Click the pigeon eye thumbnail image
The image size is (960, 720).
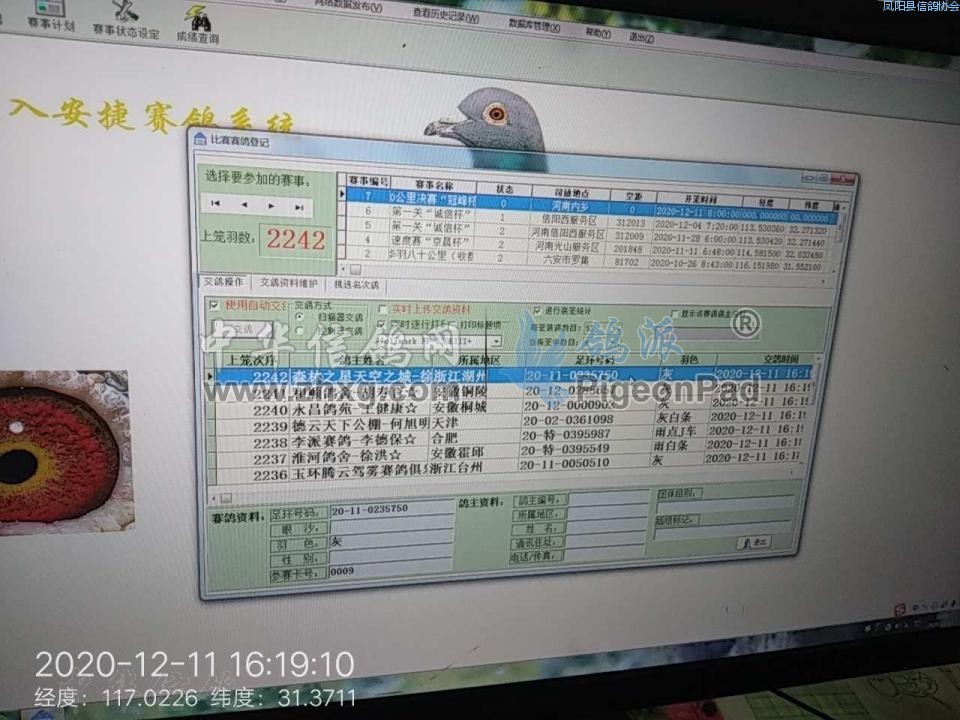coord(64,452)
